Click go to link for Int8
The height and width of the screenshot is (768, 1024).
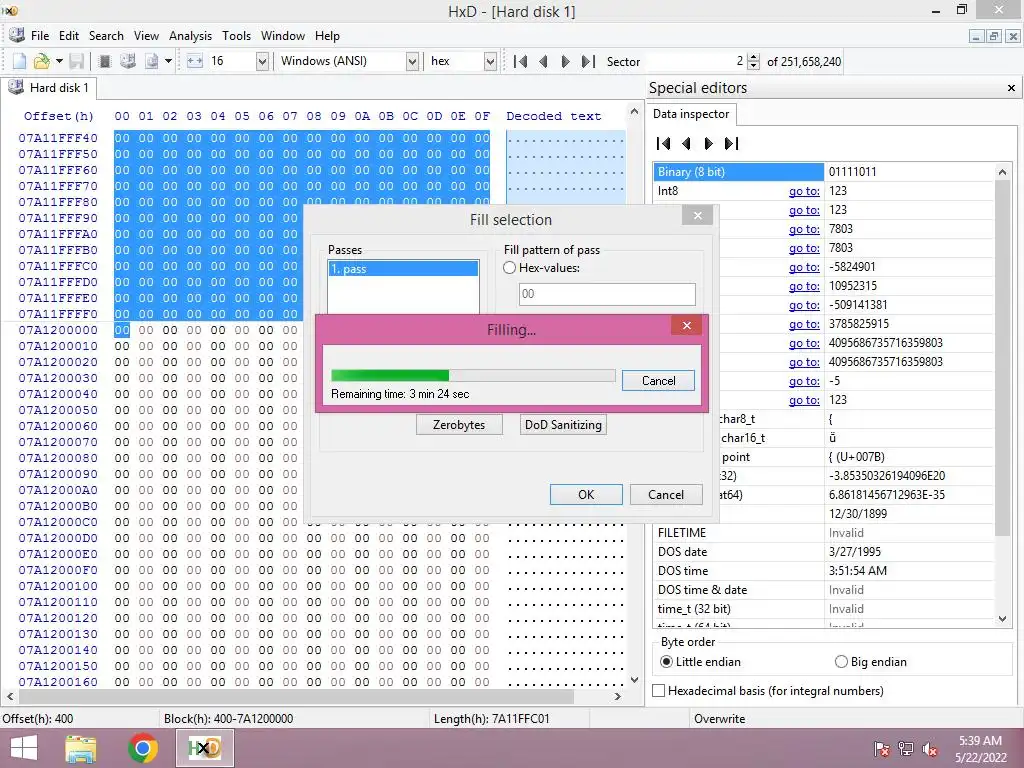804,191
